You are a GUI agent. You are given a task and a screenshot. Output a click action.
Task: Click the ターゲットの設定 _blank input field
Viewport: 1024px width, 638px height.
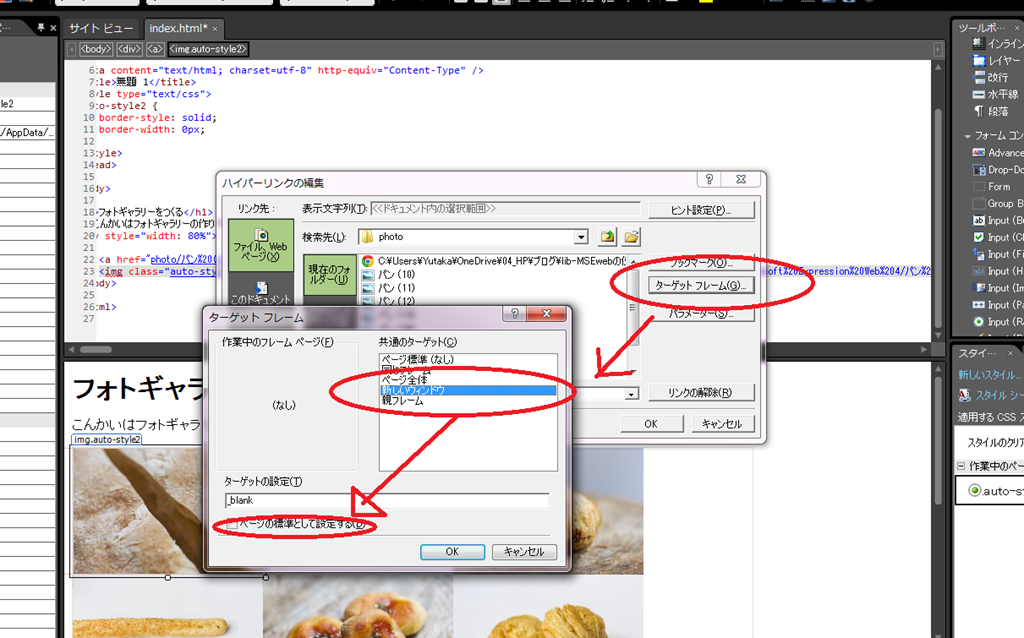tap(387, 500)
